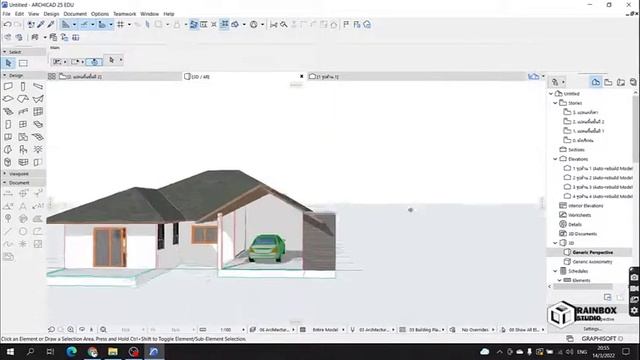Open Microsoft Edge from the taskbar
The height and width of the screenshot is (360, 640).
click(71, 351)
